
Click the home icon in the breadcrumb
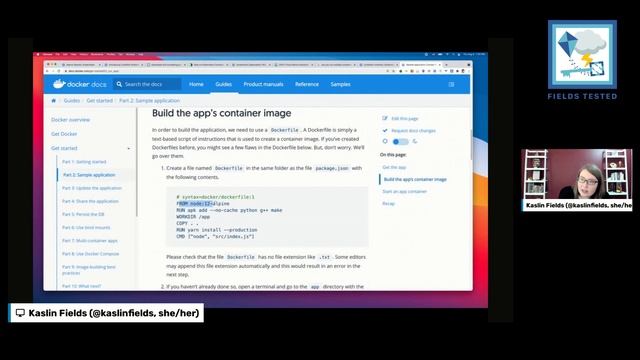coord(53,100)
